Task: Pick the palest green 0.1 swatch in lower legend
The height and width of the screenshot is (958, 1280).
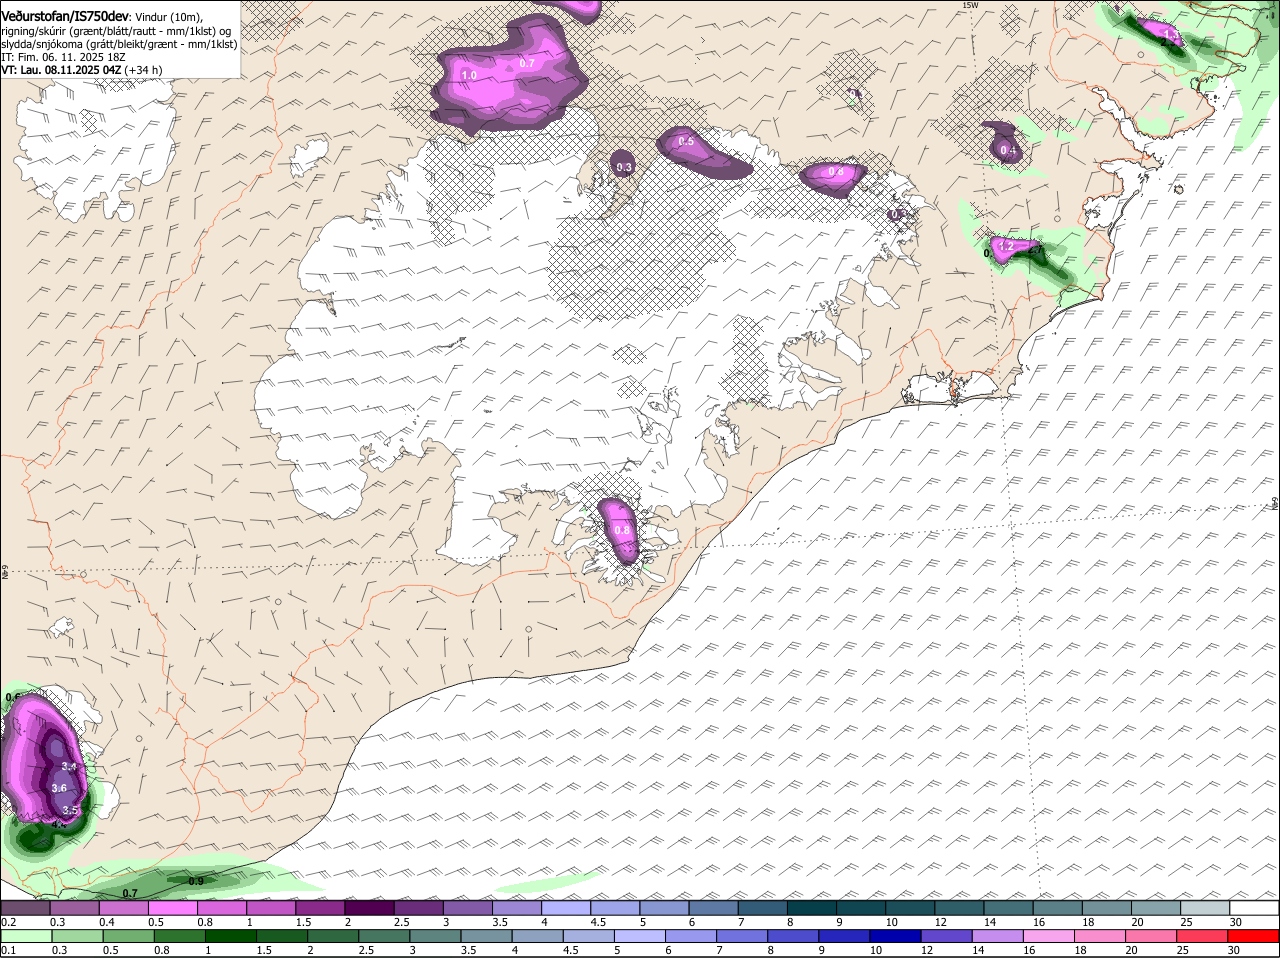Action: tap(26, 935)
